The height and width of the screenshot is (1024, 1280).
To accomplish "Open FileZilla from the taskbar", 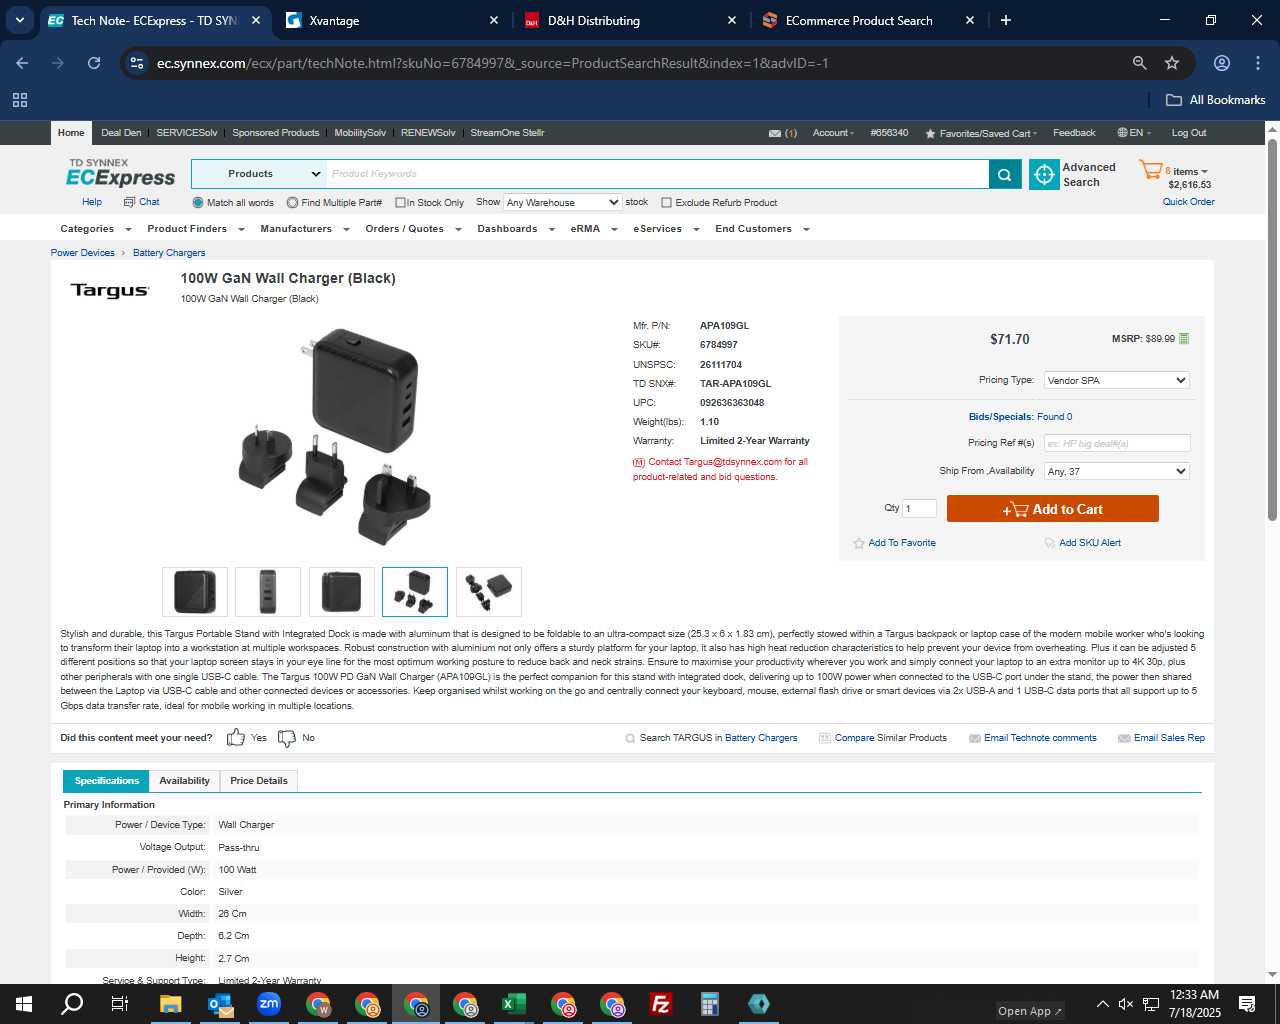I will pyautogui.click(x=661, y=1004).
